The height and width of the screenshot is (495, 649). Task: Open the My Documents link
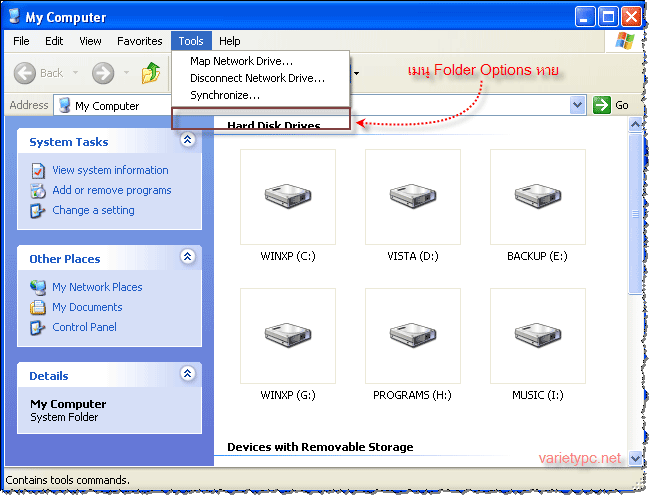point(87,307)
